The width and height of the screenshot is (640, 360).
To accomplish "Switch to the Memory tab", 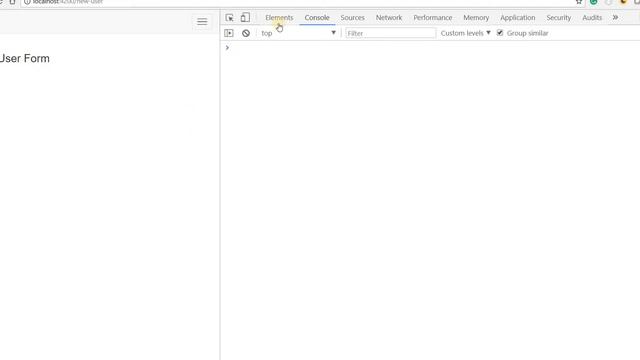I will 476,18.
